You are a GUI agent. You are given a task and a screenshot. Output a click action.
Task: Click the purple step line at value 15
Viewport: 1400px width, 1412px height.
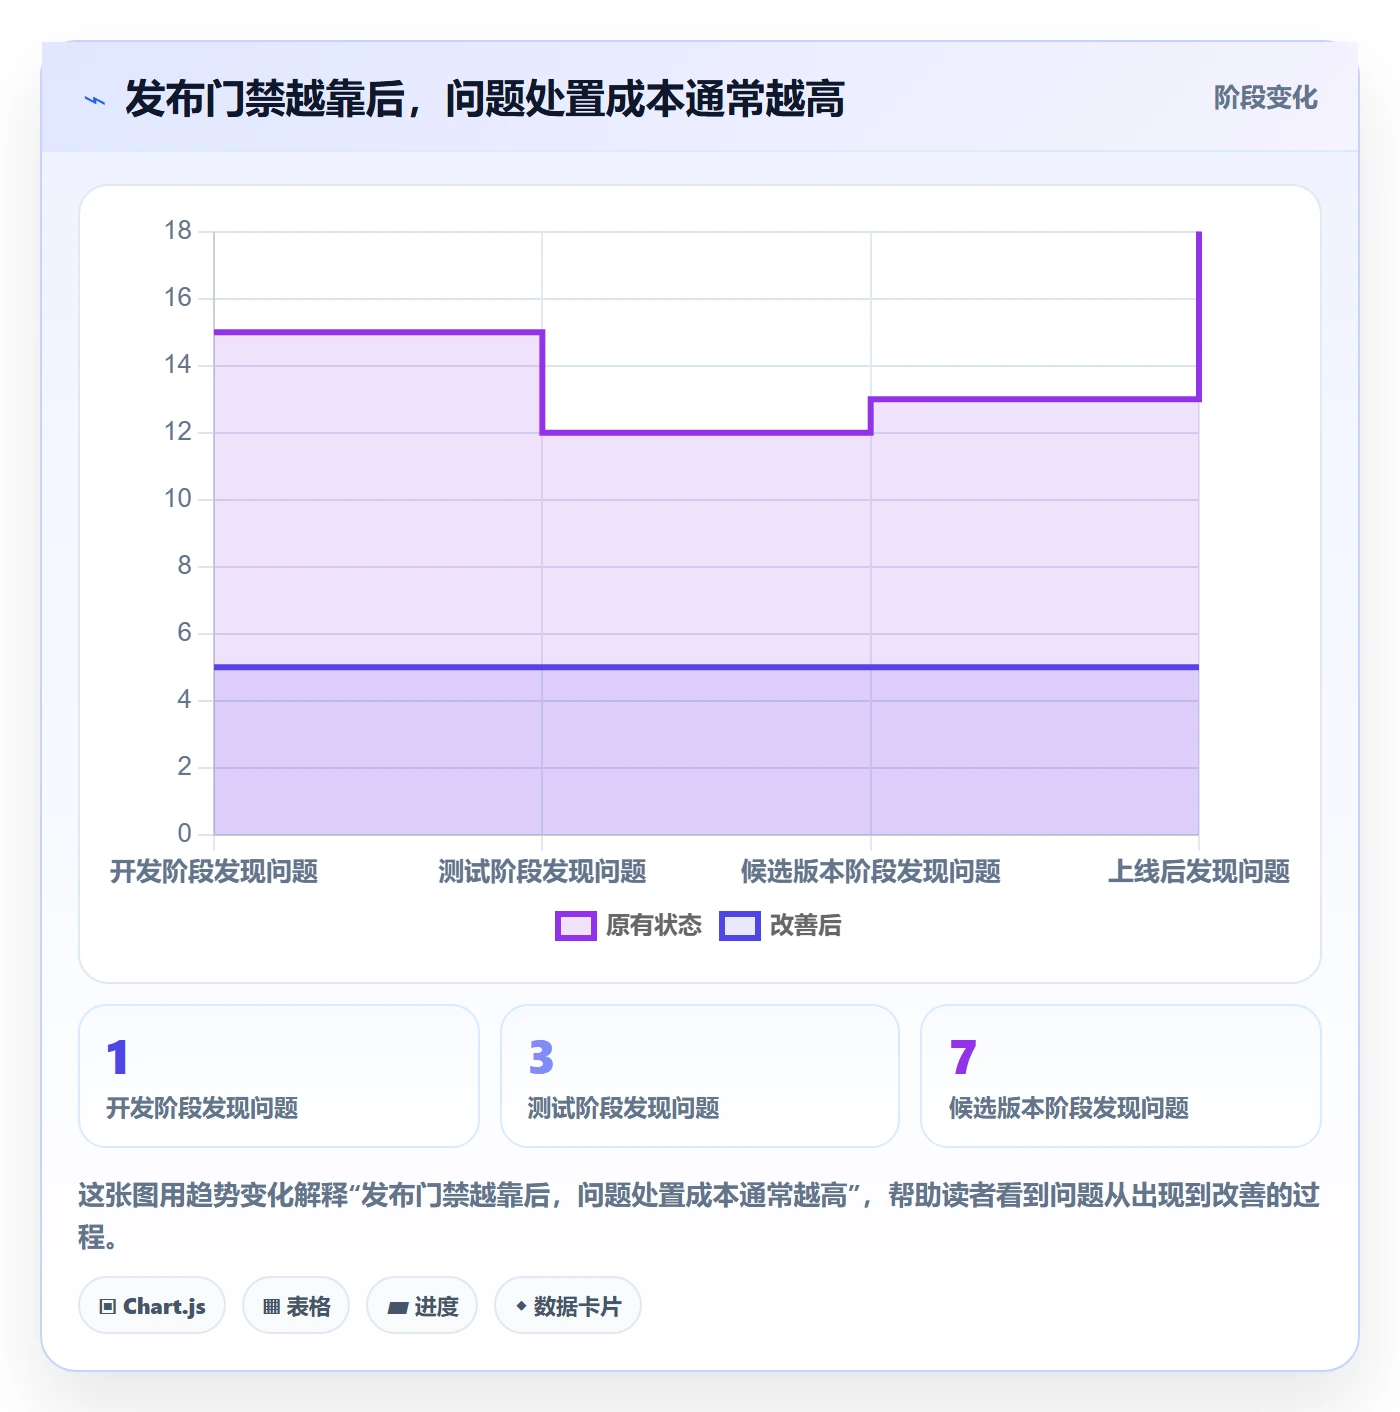(378, 332)
